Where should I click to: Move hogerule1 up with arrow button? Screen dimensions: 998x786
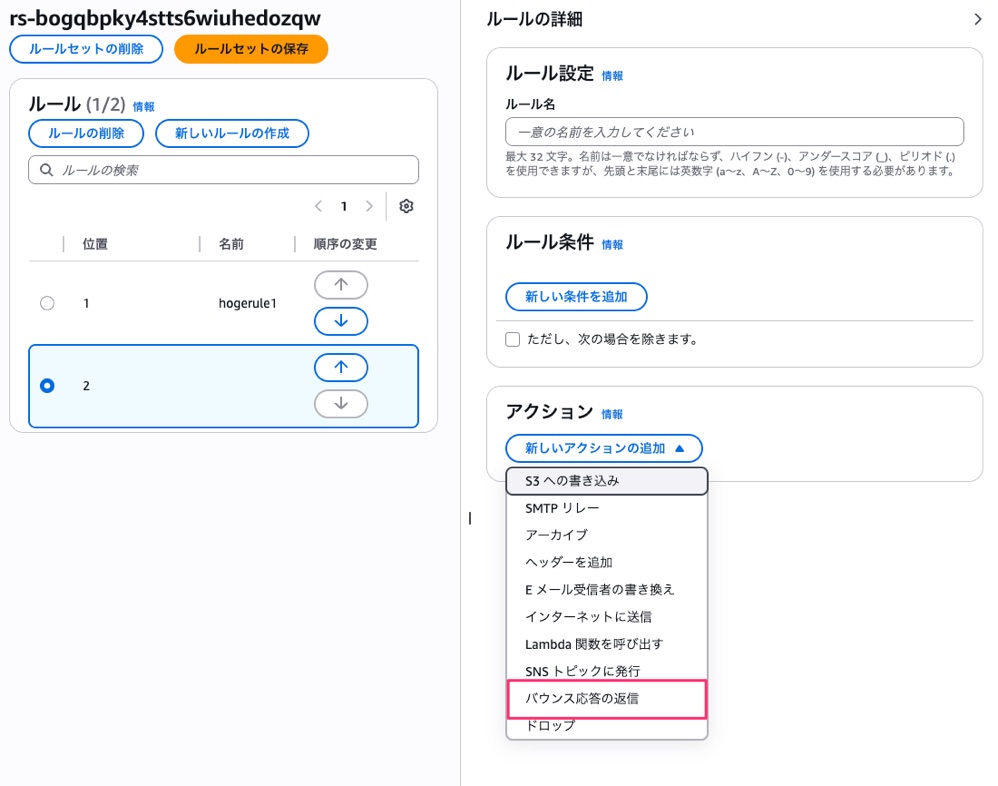coord(341,285)
